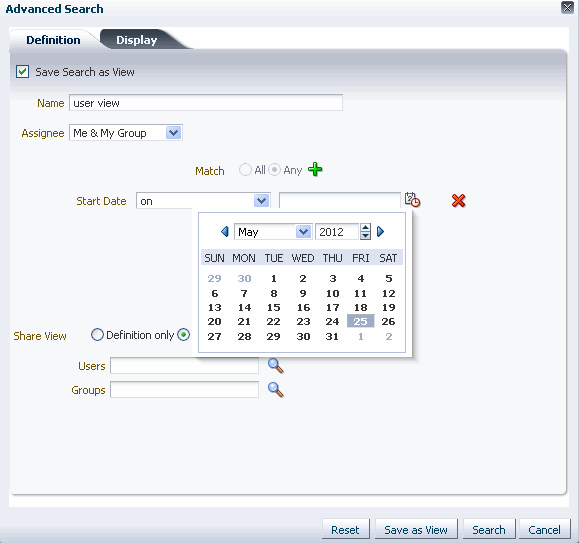The width and height of the screenshot is (579, 543).
Task: Open the date picker calendar icon
Action: [x=412, y=200]
